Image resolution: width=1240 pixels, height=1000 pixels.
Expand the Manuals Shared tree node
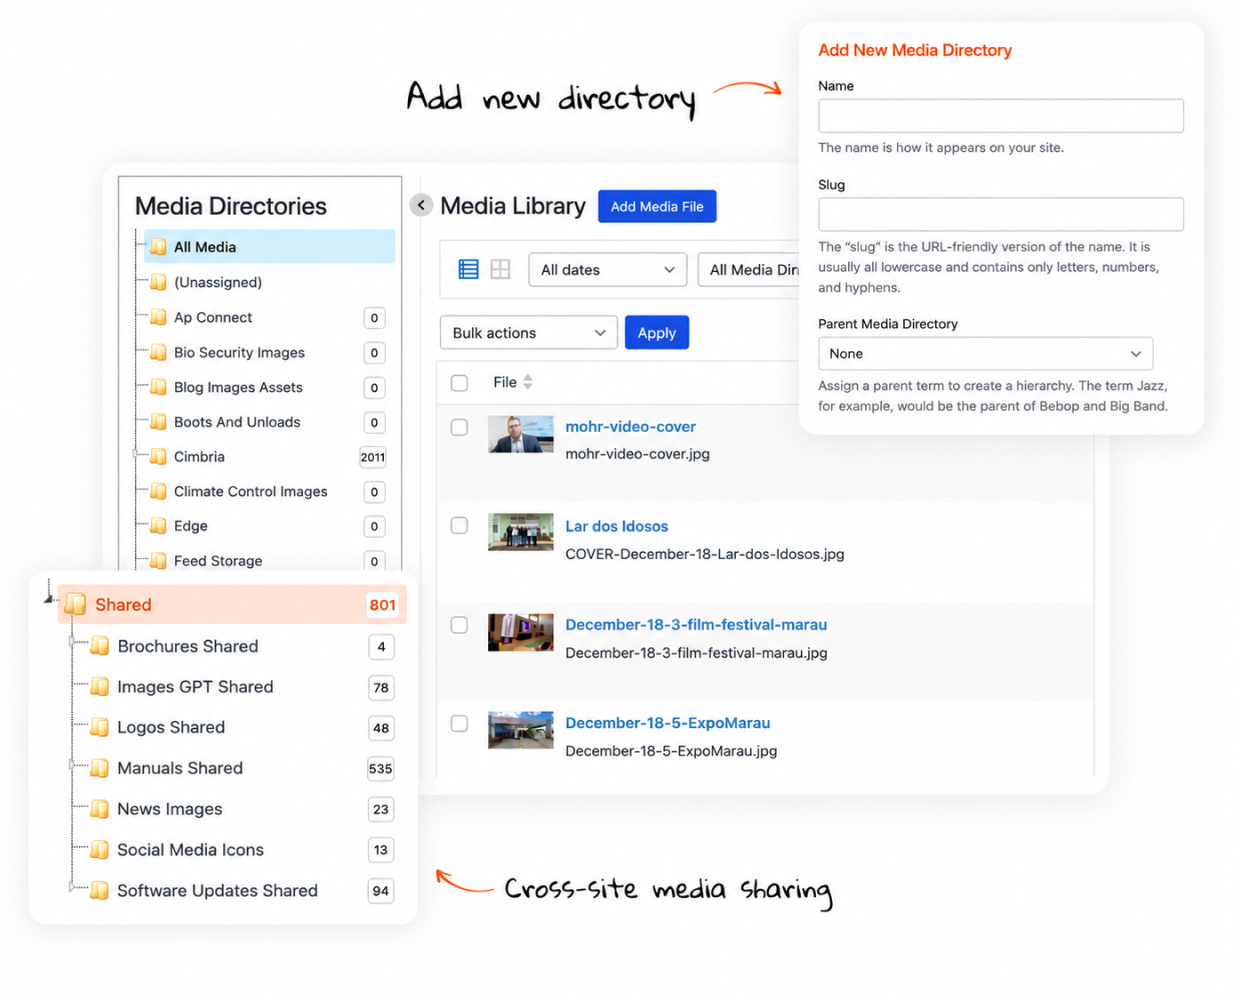coord(71,765)
